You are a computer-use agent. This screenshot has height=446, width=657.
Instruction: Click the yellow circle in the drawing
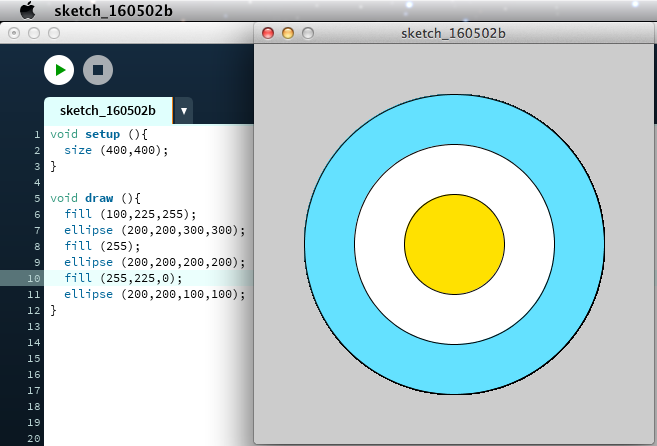coord(454,245)
